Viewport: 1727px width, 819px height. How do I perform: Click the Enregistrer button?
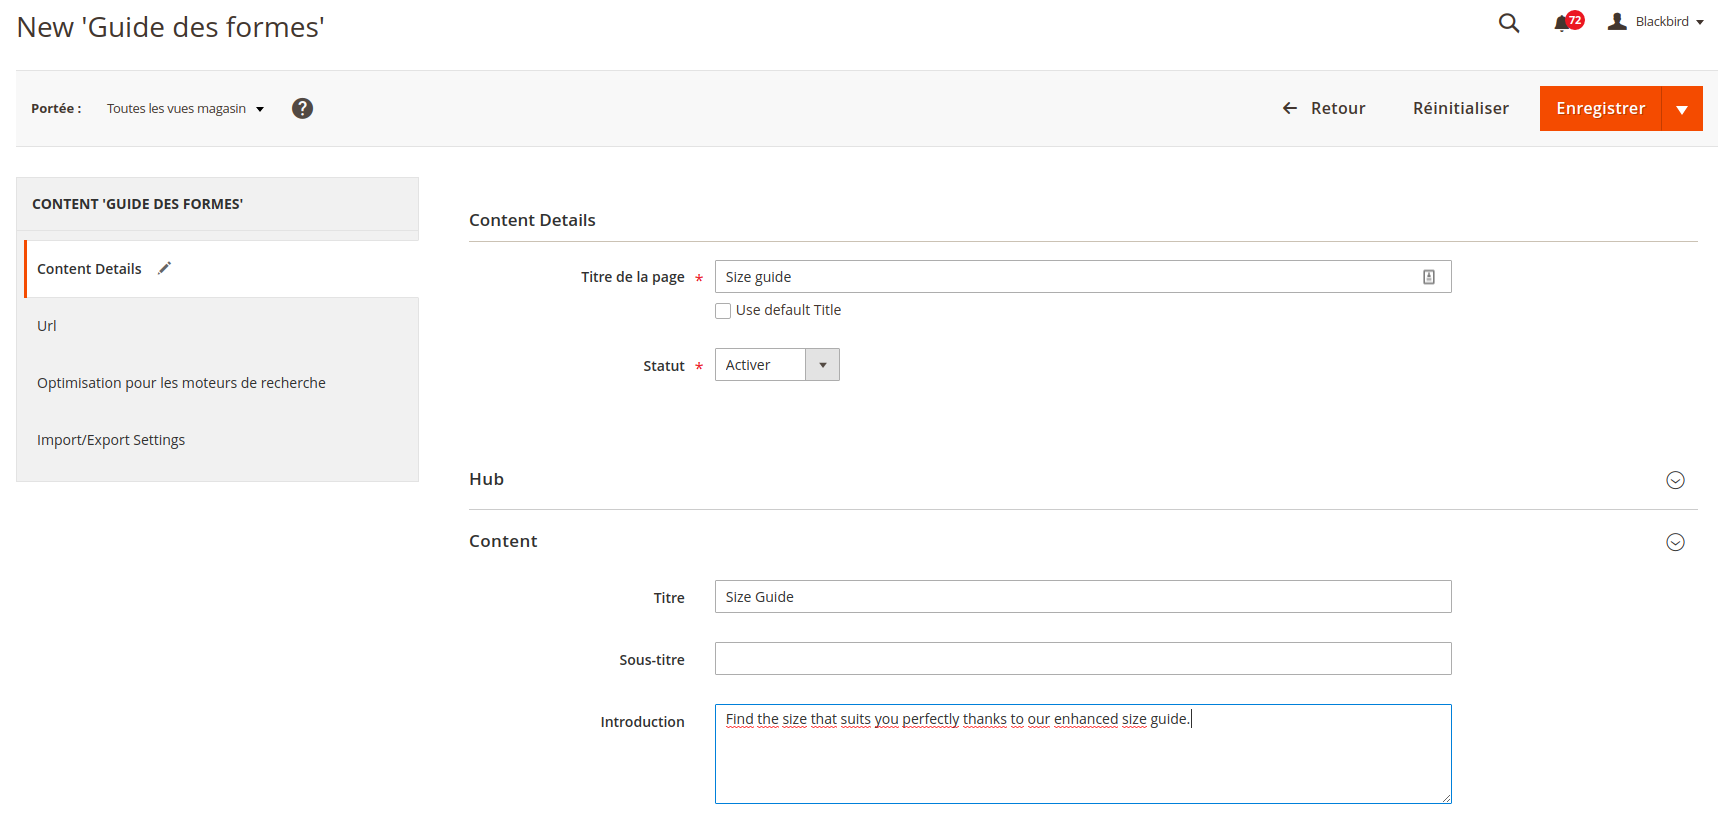pos(1600,109)
